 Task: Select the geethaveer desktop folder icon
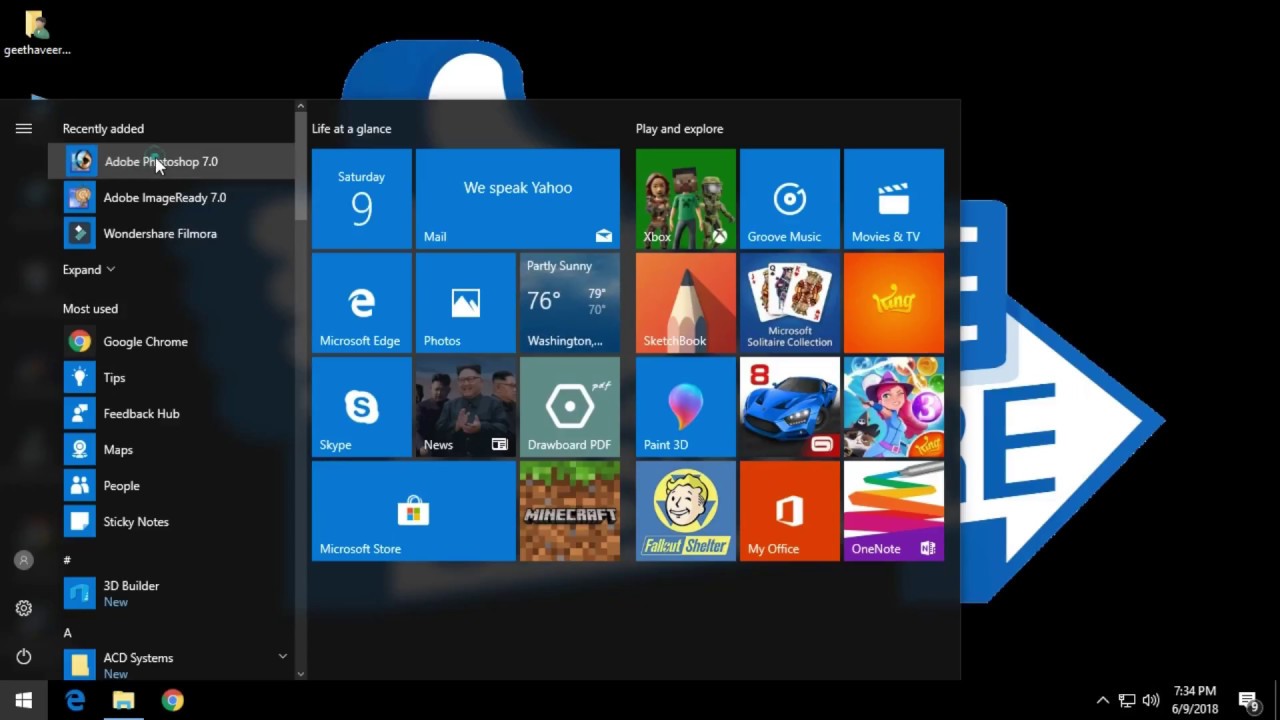click(37, 32)
